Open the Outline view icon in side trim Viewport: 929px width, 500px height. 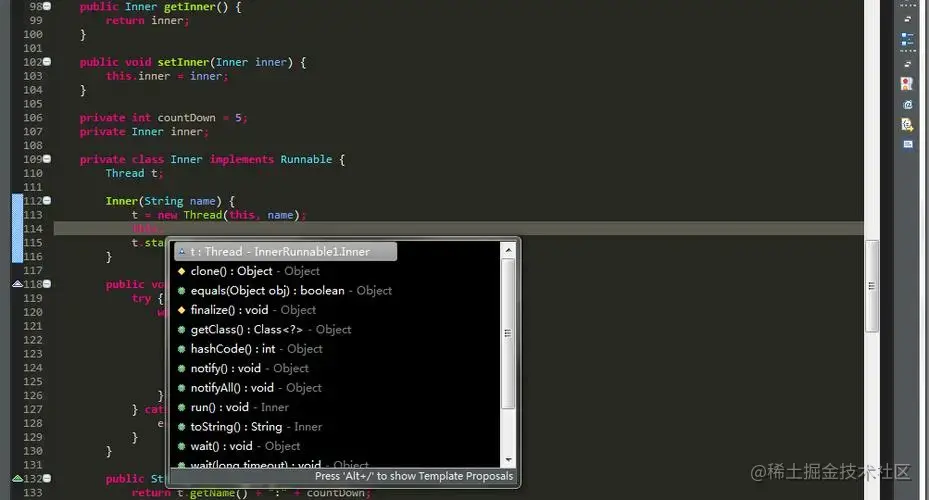click(907, 39)
